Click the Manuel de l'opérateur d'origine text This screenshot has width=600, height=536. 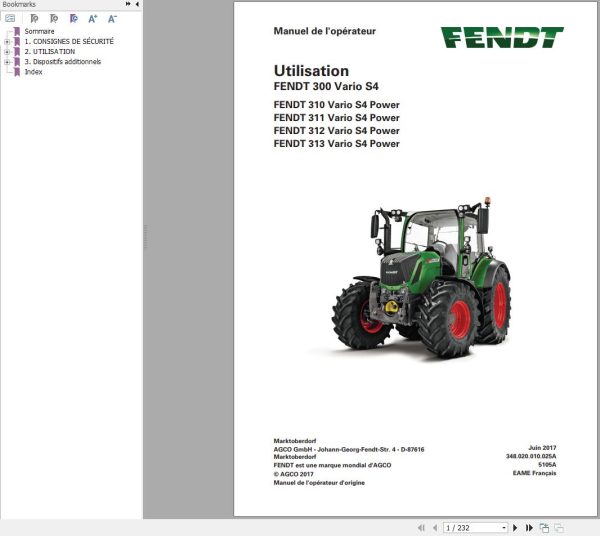[319, 483]
